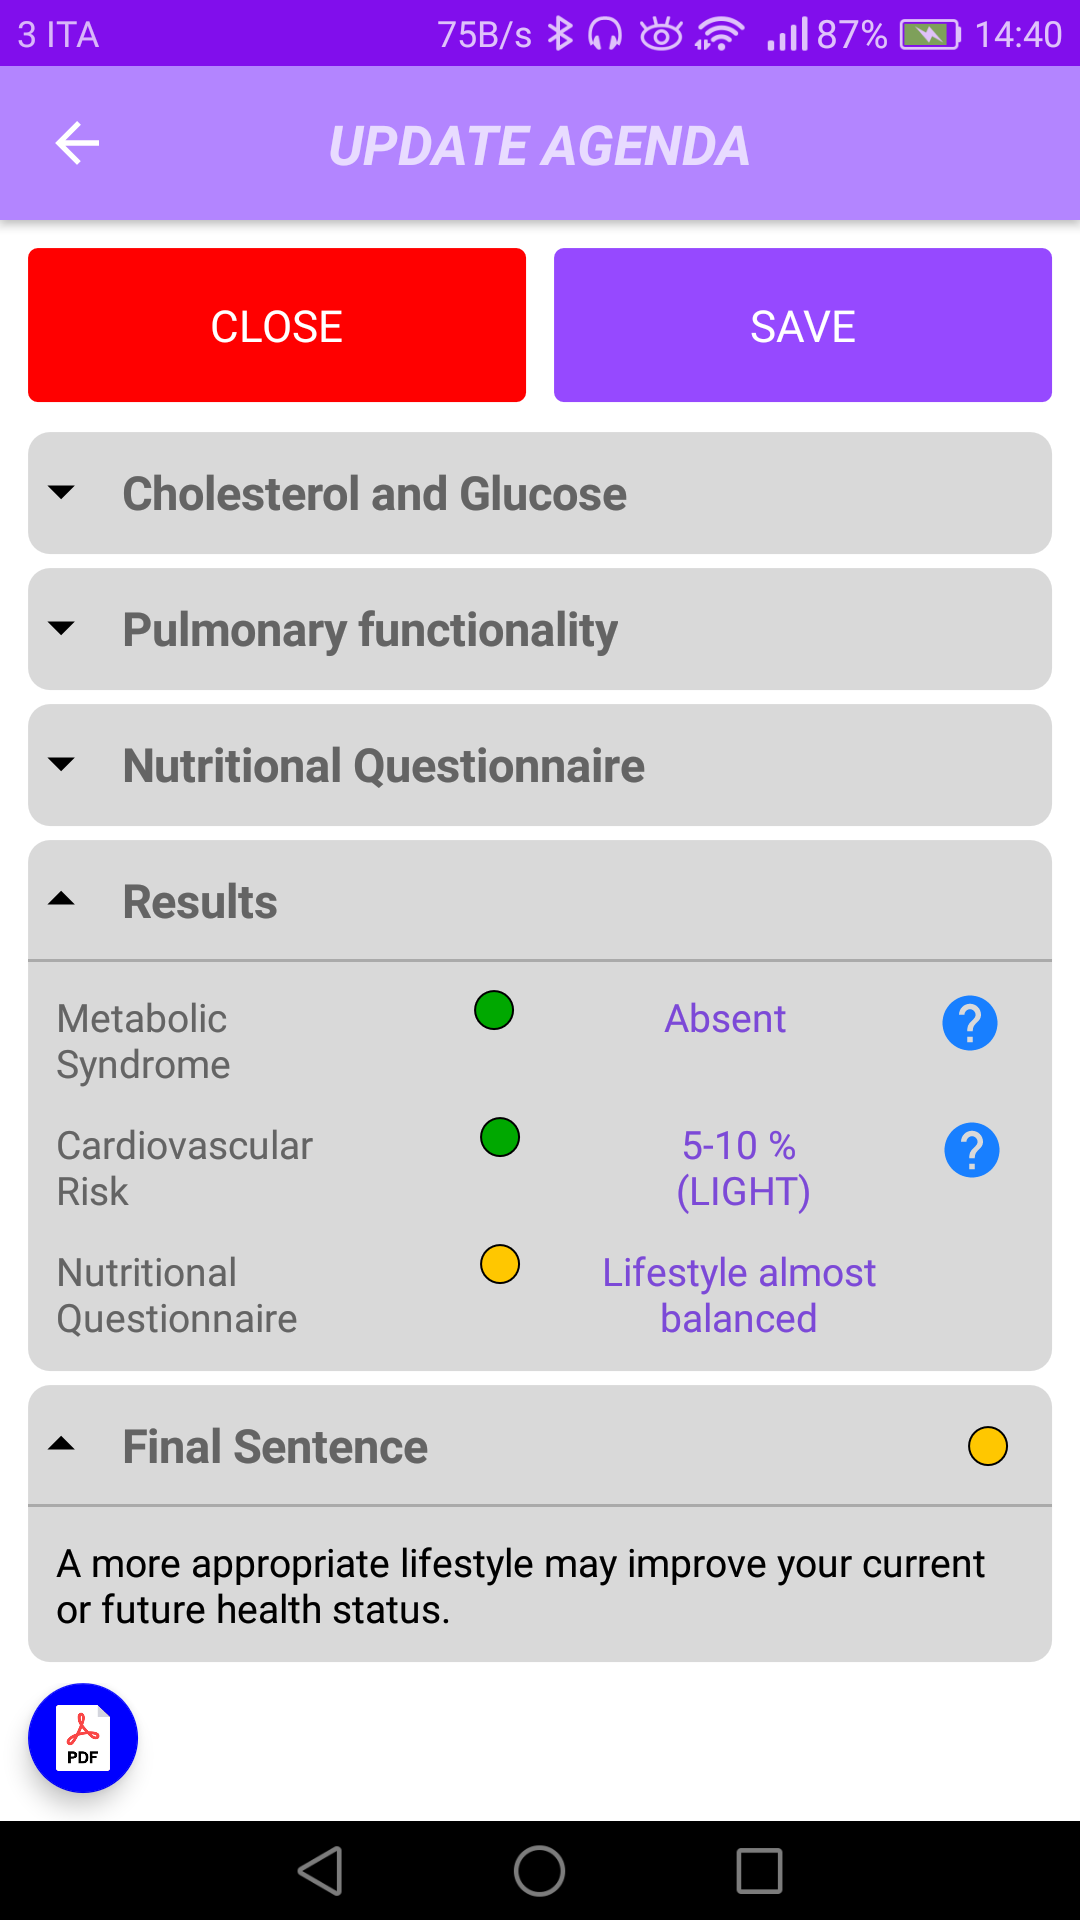Collapse the Results section
This screenshot has height=1920, width=1080.
click(x=540, y=901)
